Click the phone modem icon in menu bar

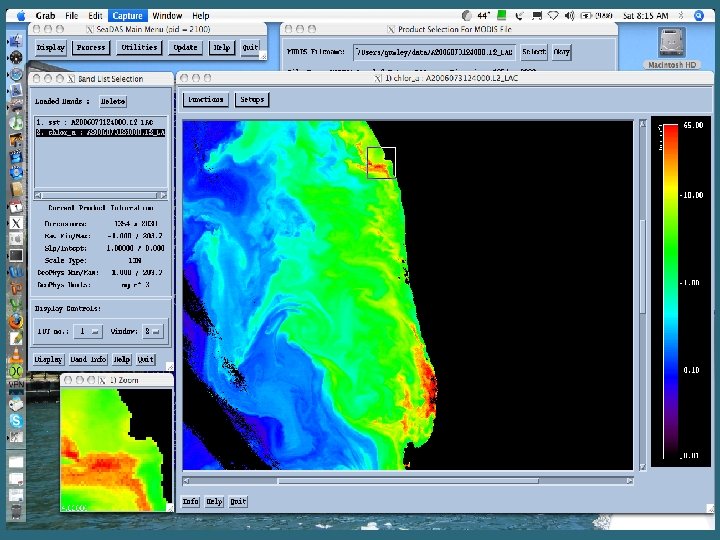tap(519, 16)
